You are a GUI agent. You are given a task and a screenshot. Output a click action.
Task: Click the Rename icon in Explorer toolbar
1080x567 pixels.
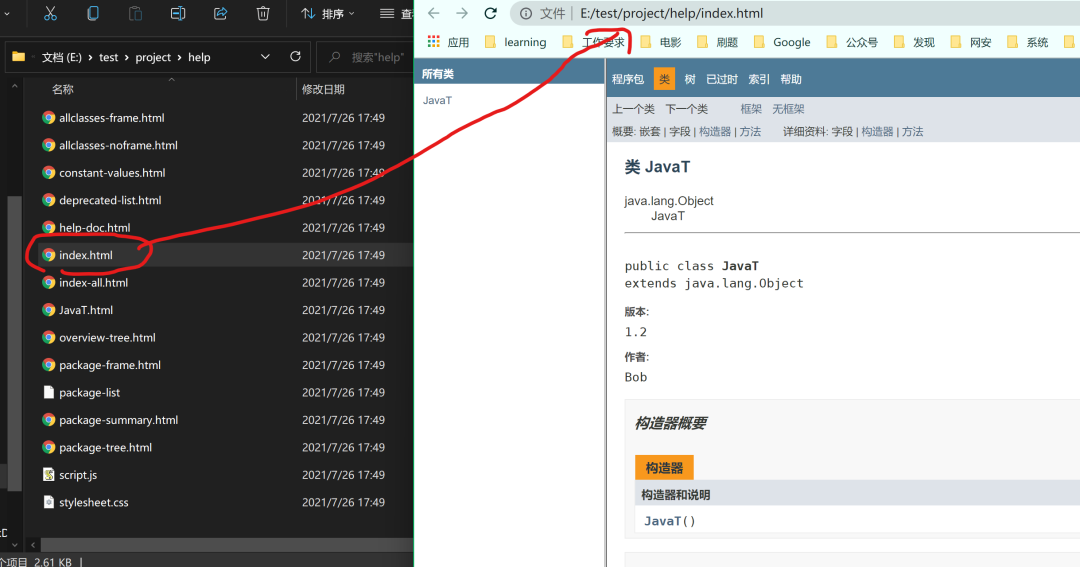tap(178, 13)
